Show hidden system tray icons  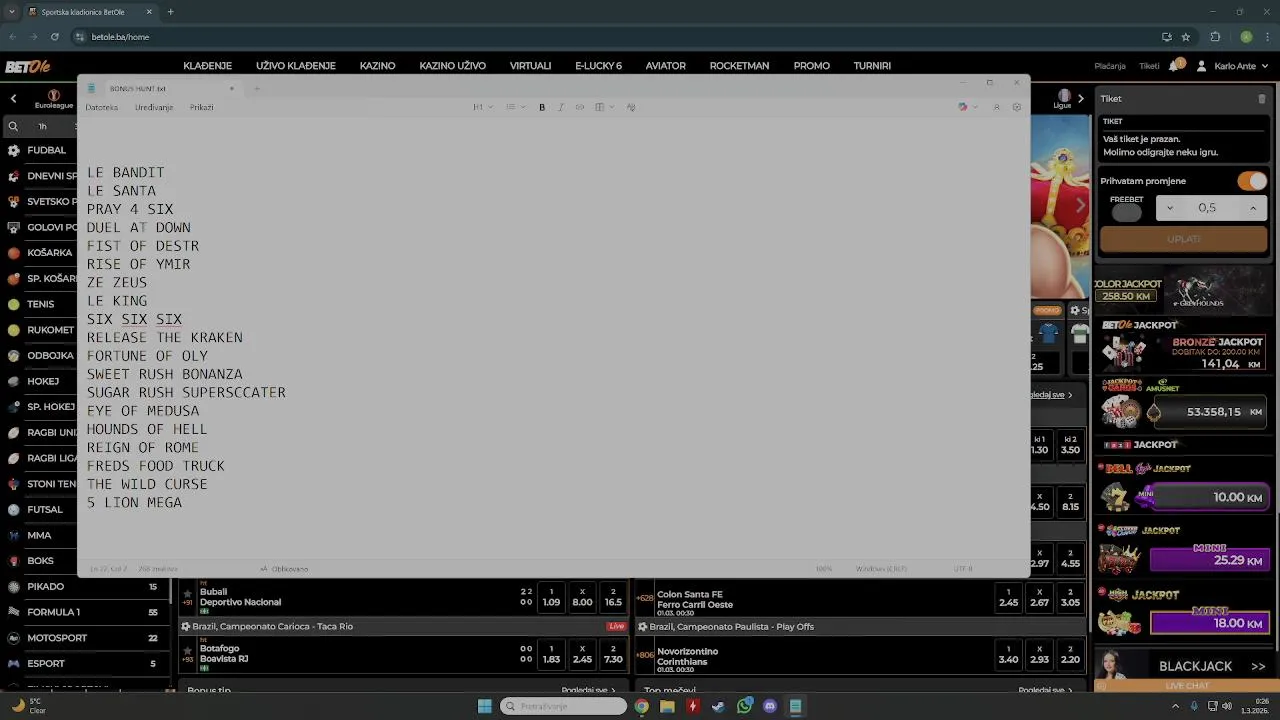click(1175, 706)
